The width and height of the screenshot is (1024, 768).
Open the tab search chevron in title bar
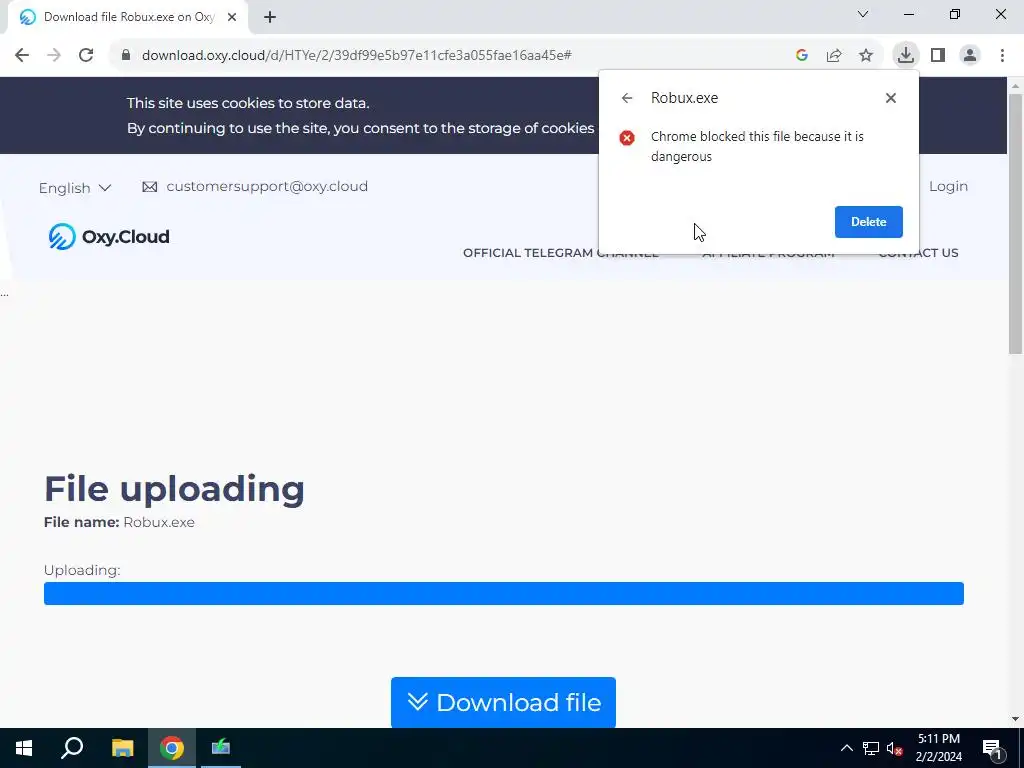click(x=863, y=14)
